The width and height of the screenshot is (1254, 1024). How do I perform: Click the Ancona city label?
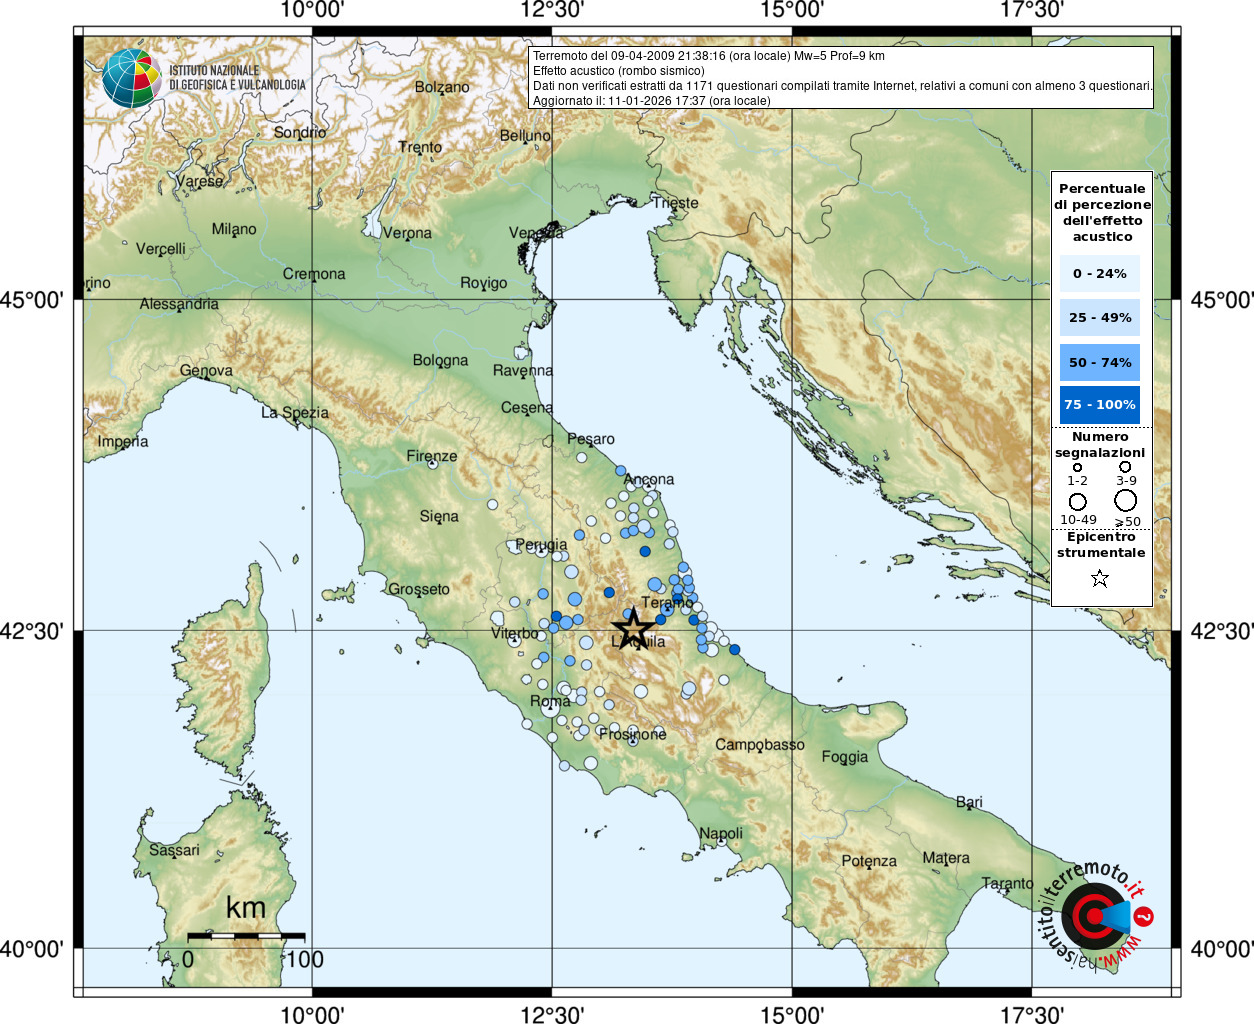pos(649,479)
